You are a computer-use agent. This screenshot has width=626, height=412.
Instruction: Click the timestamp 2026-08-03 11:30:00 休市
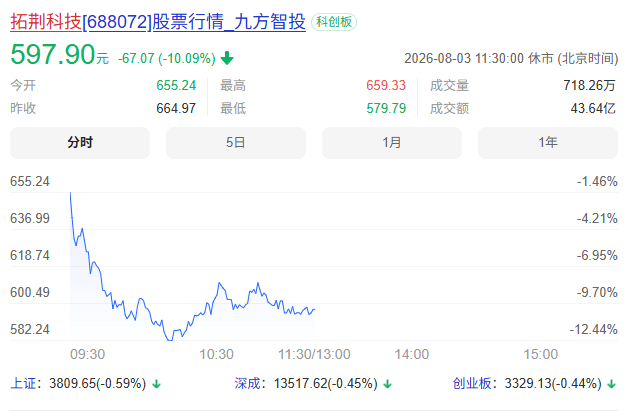[479, 59]
